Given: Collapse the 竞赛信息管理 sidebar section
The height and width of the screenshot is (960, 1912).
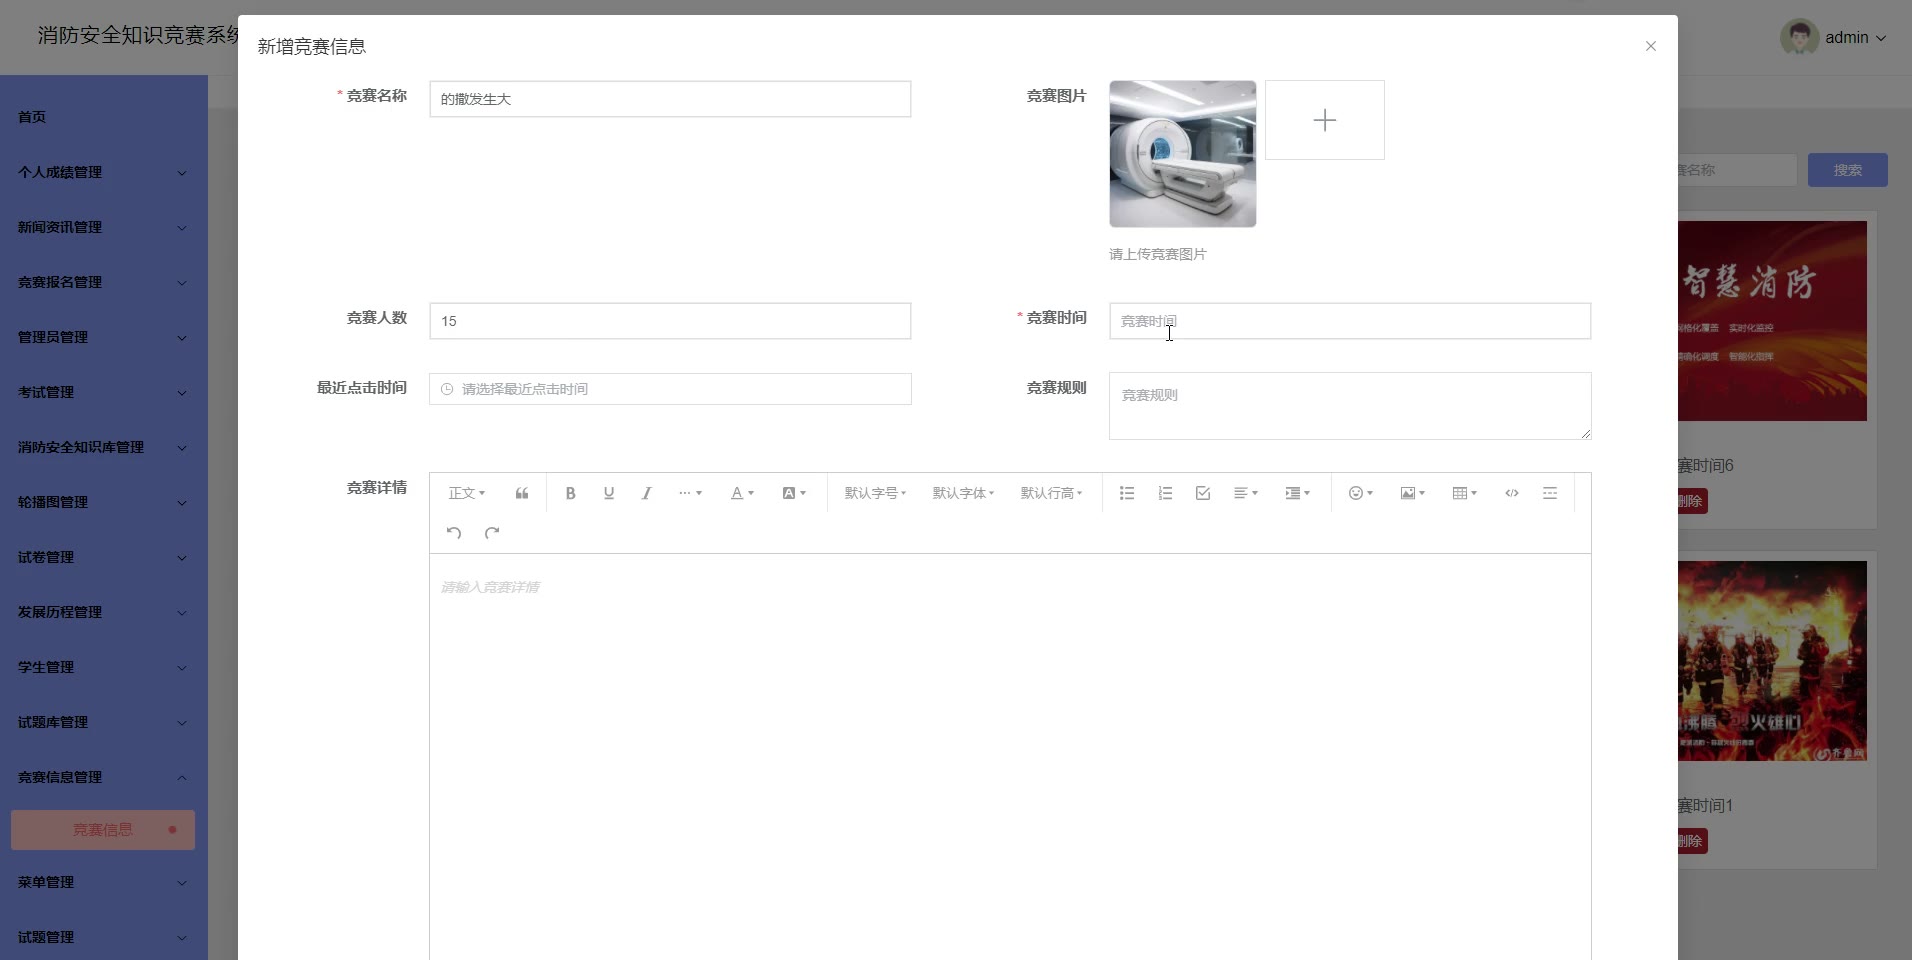Looking at the screenshot, I should (x=104, y=777).
